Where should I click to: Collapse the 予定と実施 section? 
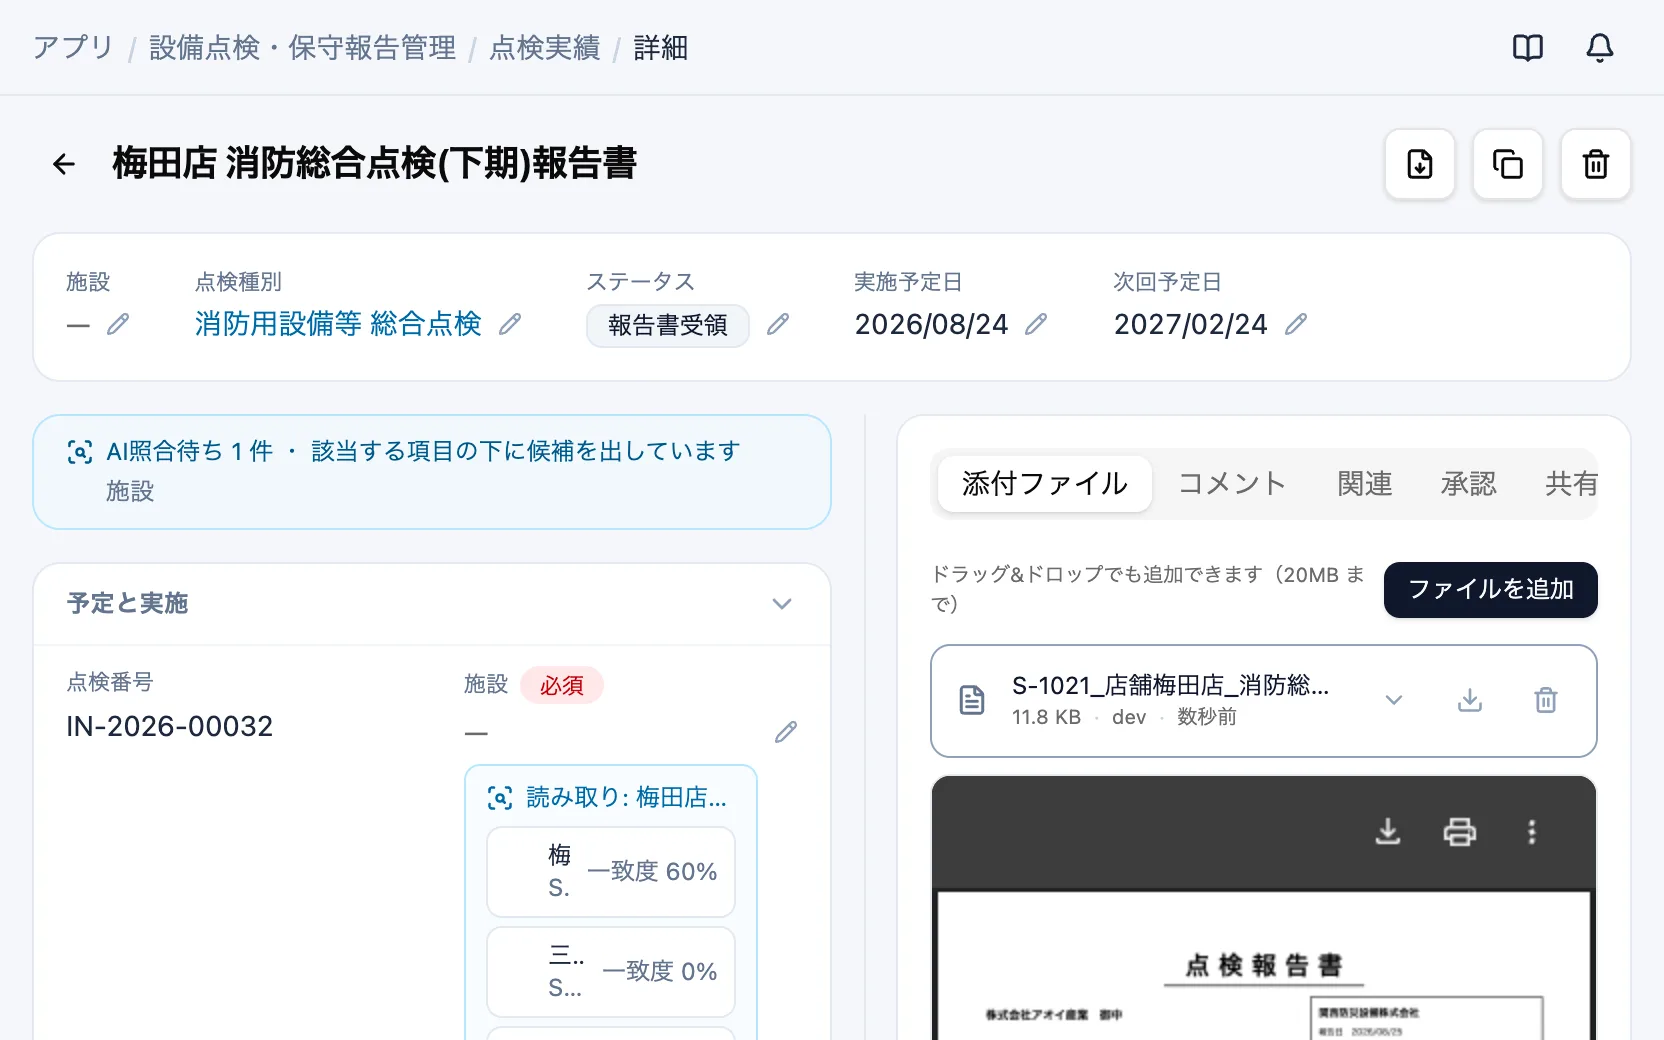pos(782,604)
